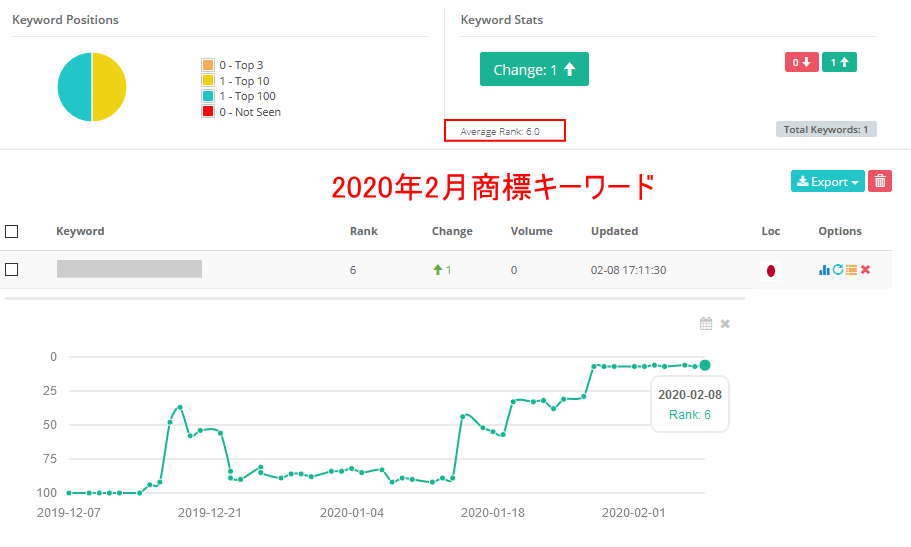The image size is (911, 547).
Task: Open the Export dropdown
Action: pos(827,181)
